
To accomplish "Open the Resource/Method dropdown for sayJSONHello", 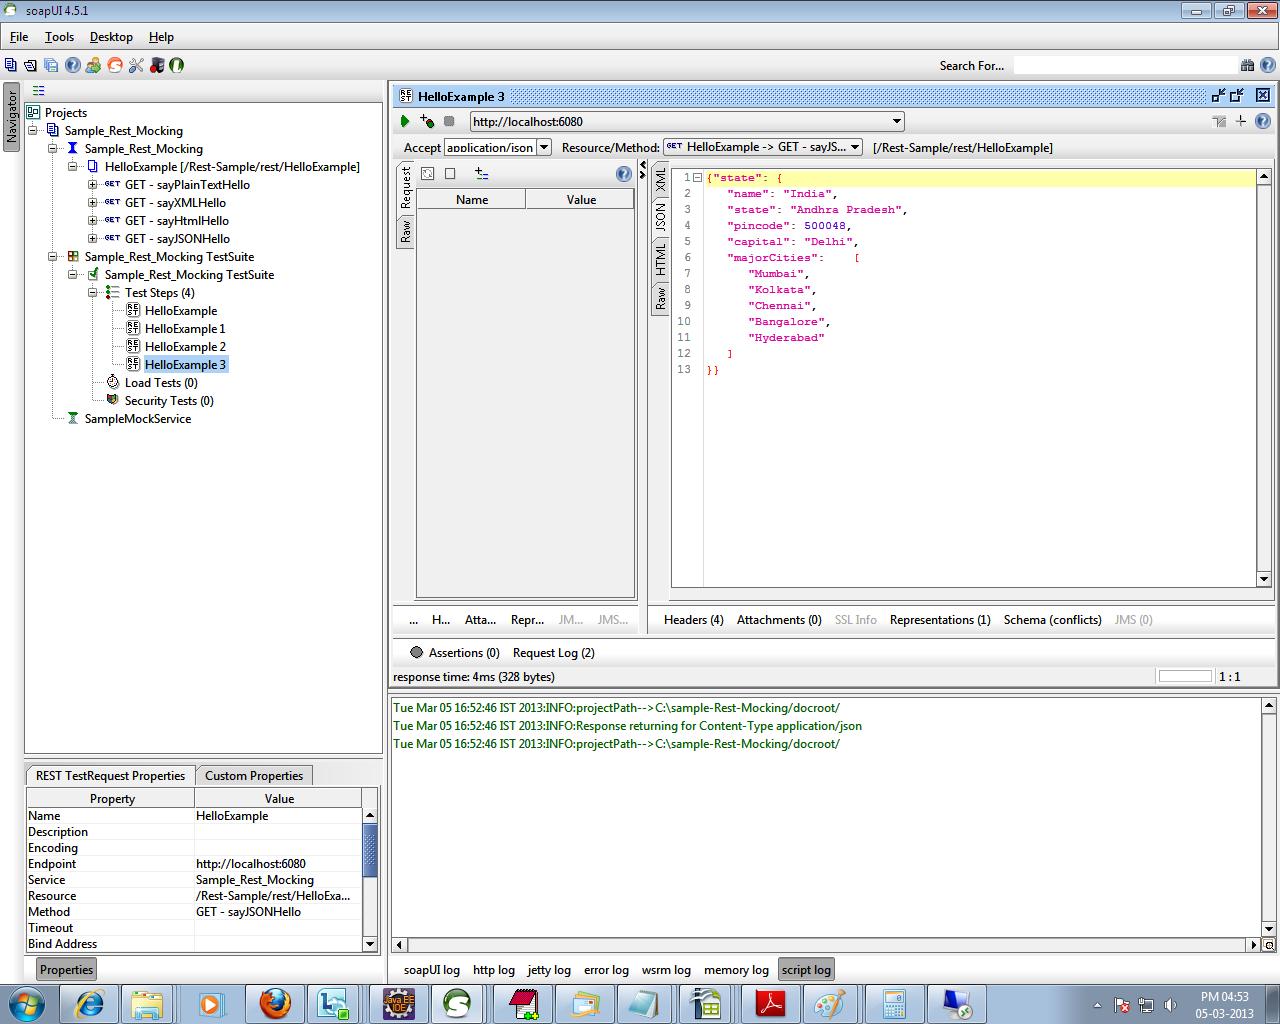I will pyautogui.click(x=855, y=146).
